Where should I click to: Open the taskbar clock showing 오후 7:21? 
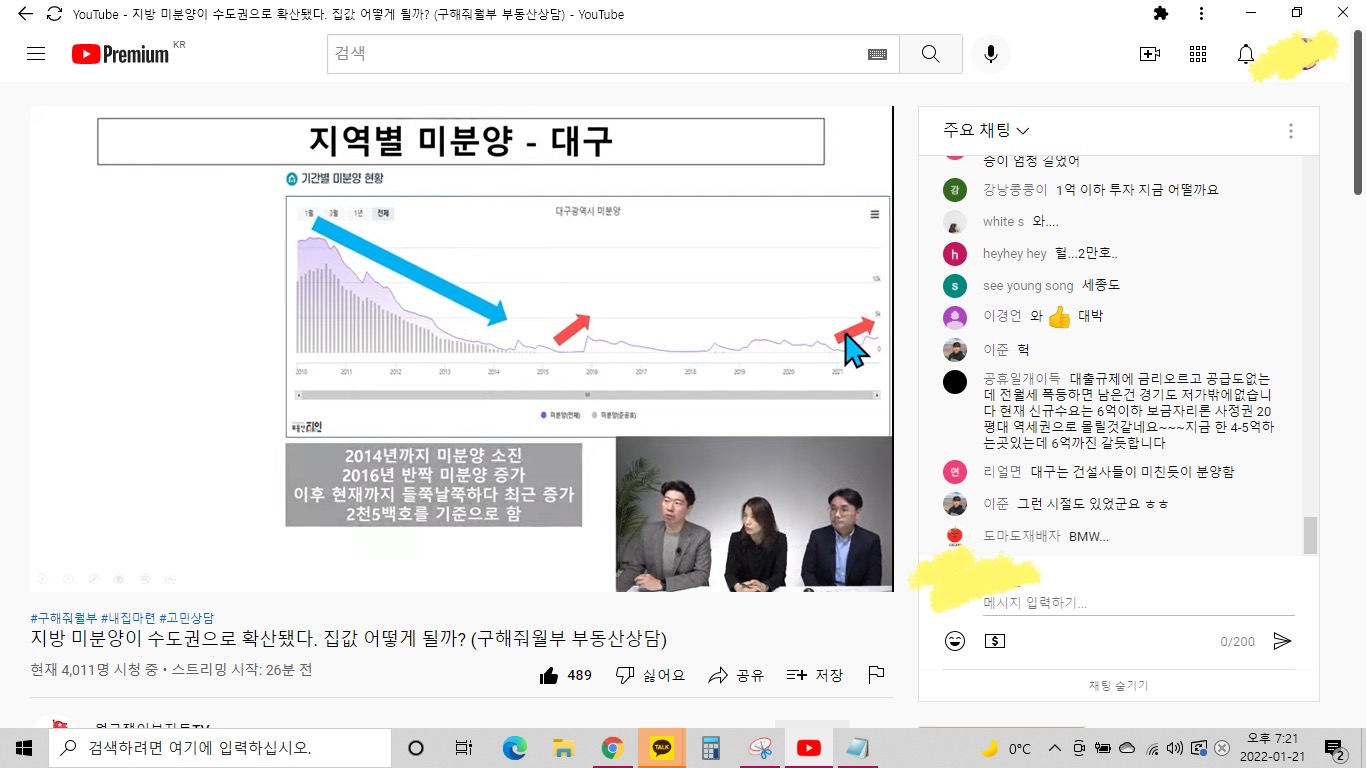pyautogui.click(x=1272, y=748)
